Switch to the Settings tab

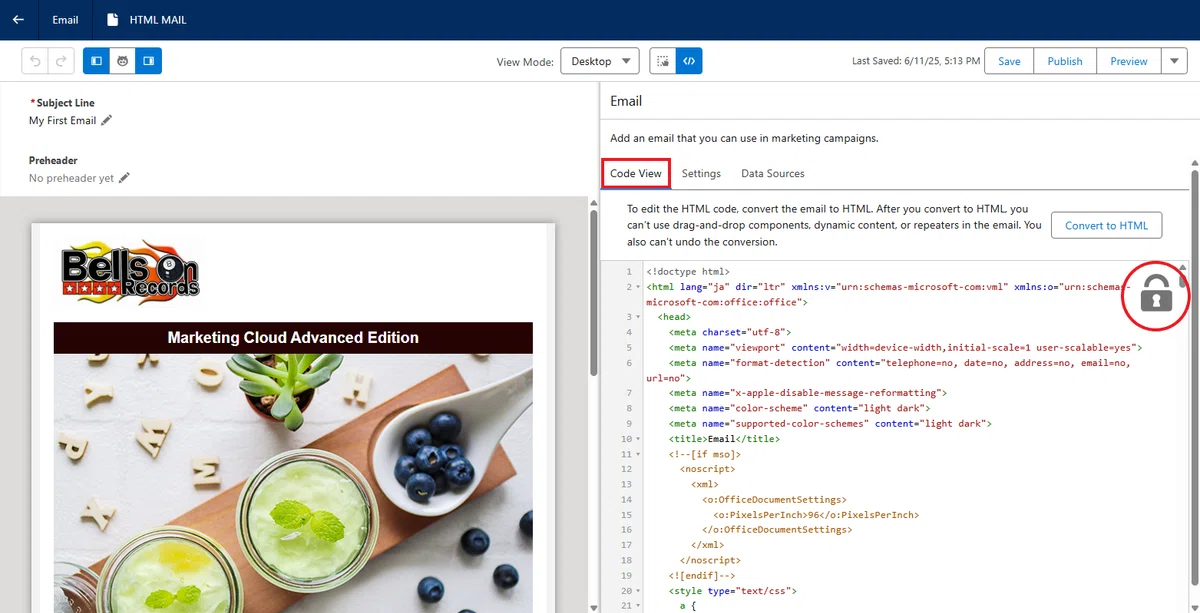pos(701,173)
